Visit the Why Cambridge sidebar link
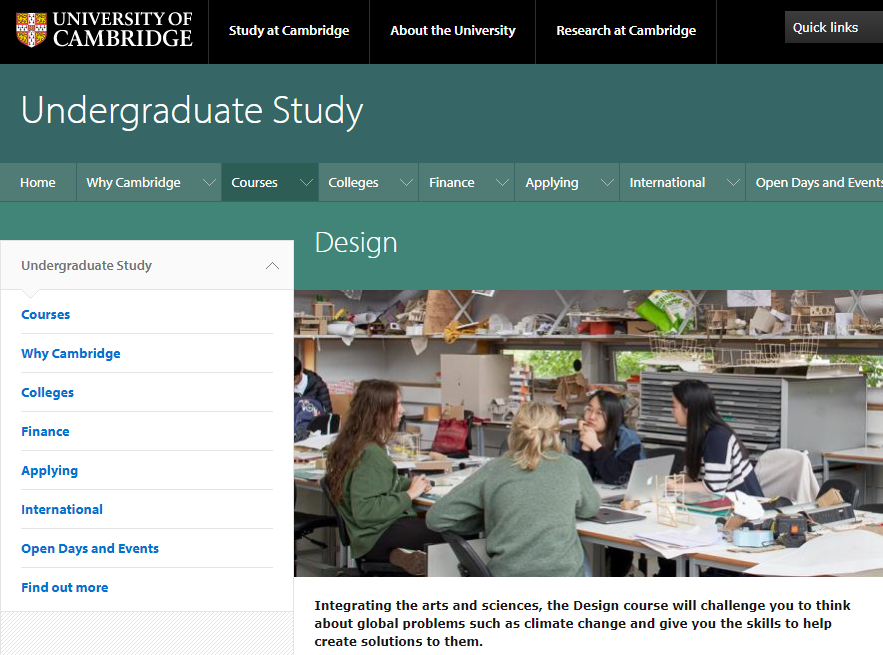Screen dimensions: 883x655 (x=71, y=354)
